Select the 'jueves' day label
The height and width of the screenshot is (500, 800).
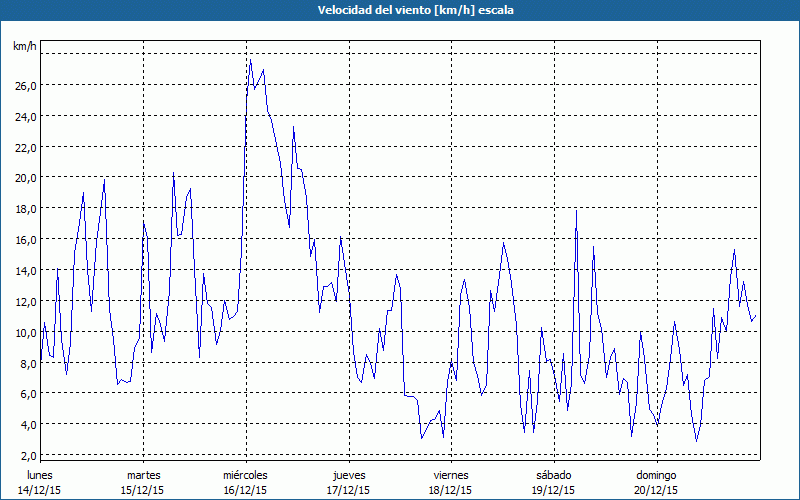pos(348,474)
